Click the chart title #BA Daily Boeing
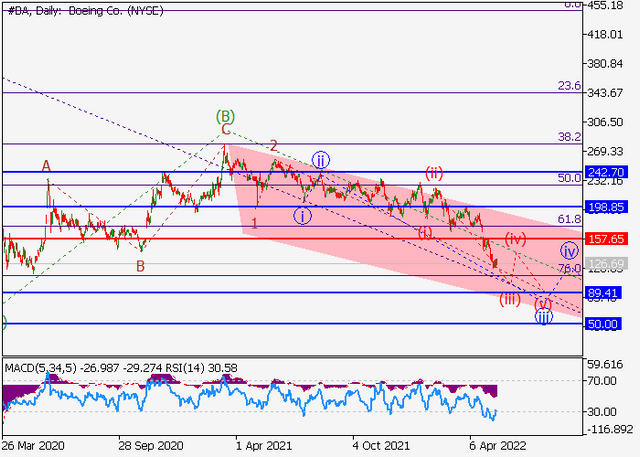 coord(85,11)
